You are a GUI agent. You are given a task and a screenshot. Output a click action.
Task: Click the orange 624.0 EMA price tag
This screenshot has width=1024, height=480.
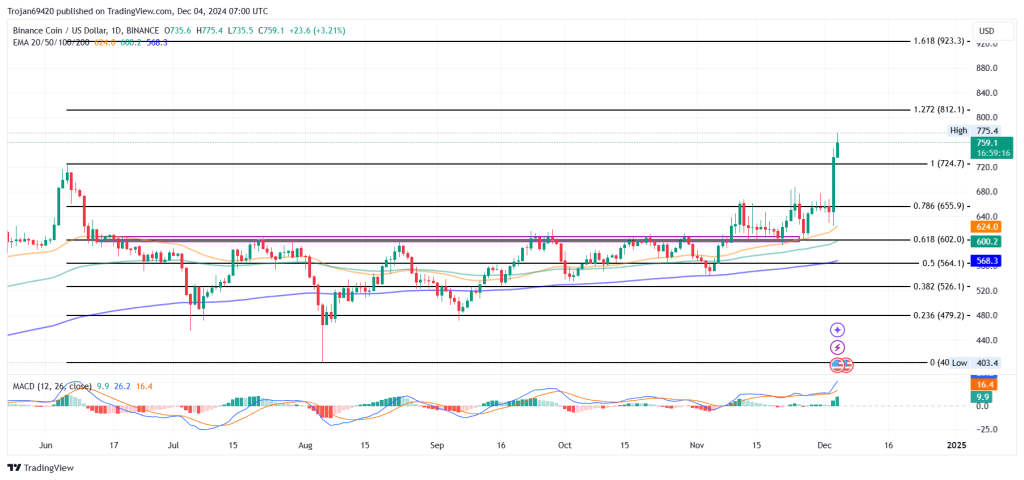click(986, 227)
